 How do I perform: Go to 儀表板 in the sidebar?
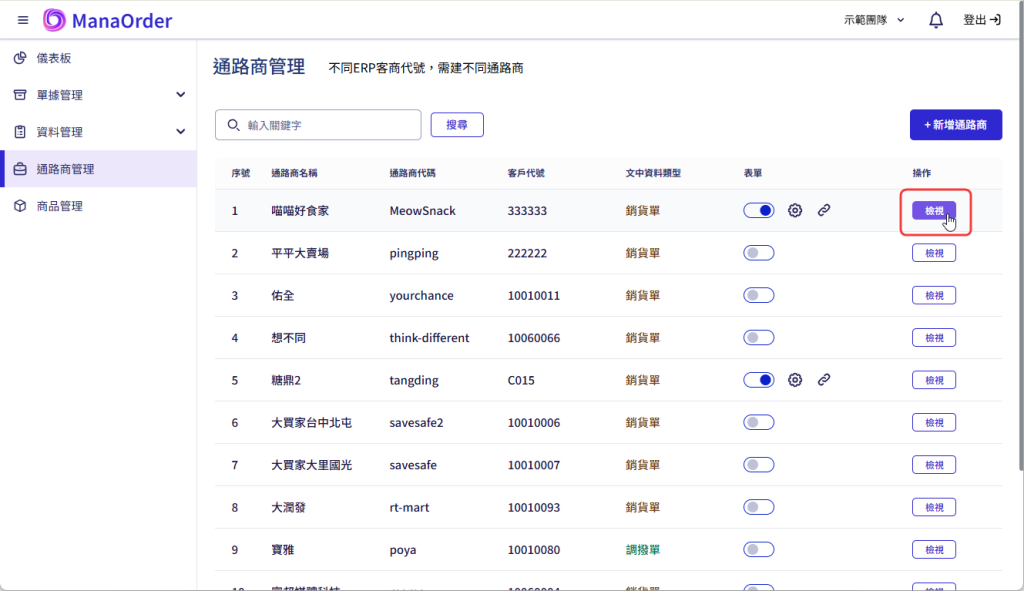54,58
